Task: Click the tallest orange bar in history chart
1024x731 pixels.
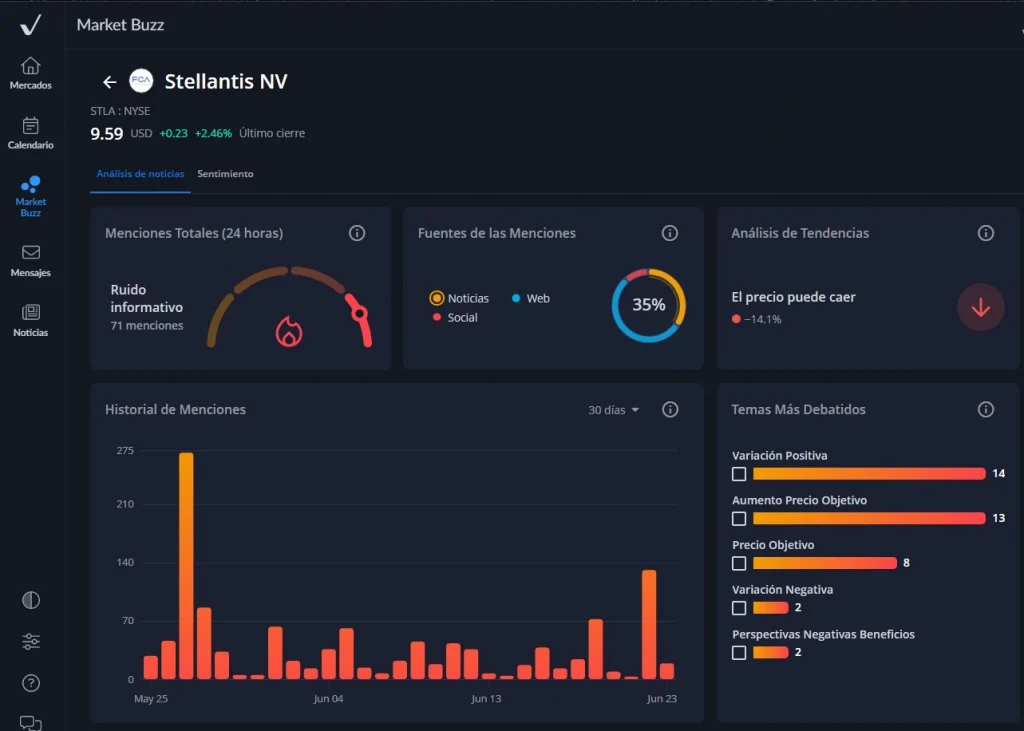Action: tap(186, 566)
